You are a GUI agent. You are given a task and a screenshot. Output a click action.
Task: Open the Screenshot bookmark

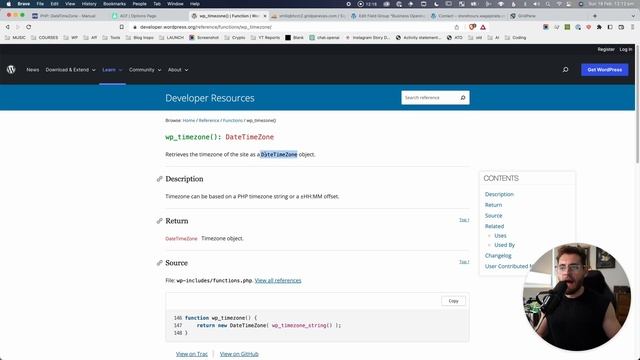pos(204,38)
